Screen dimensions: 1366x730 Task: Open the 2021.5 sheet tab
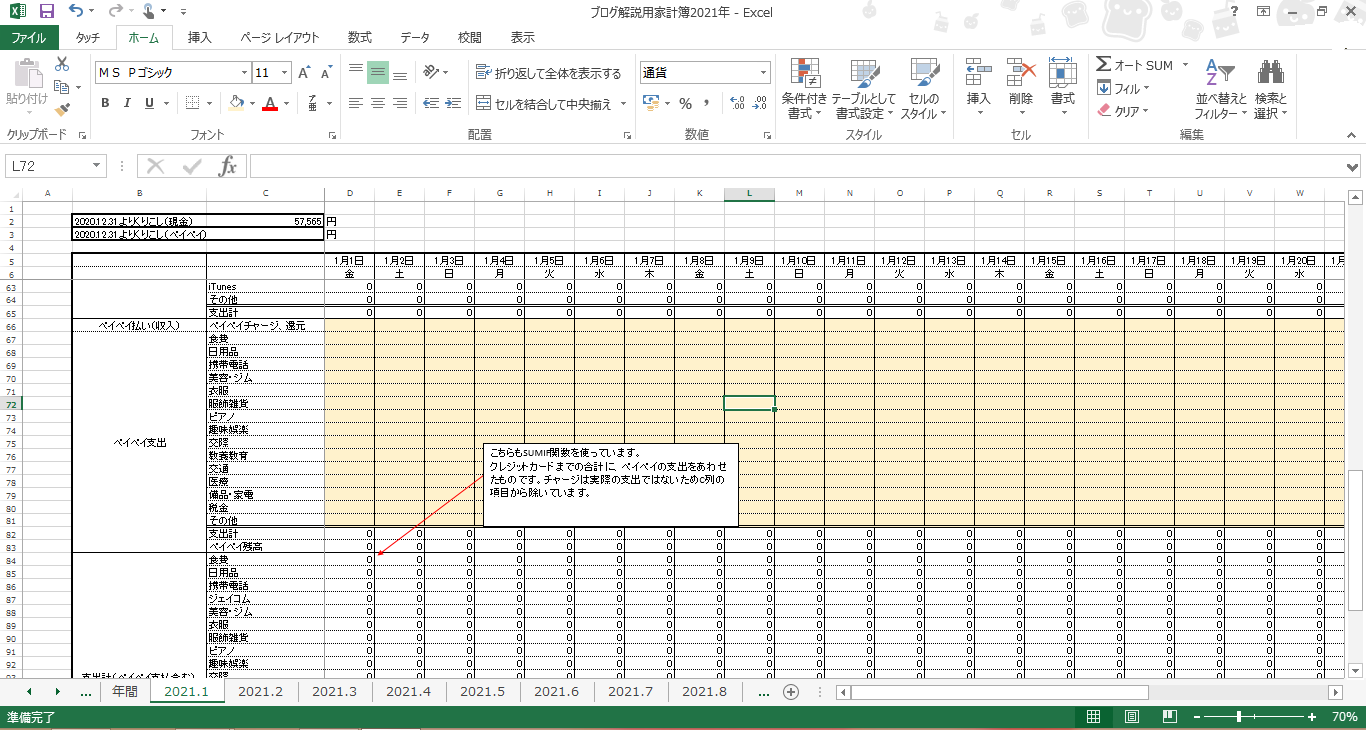pyautogui.click(x=482, y=691)
